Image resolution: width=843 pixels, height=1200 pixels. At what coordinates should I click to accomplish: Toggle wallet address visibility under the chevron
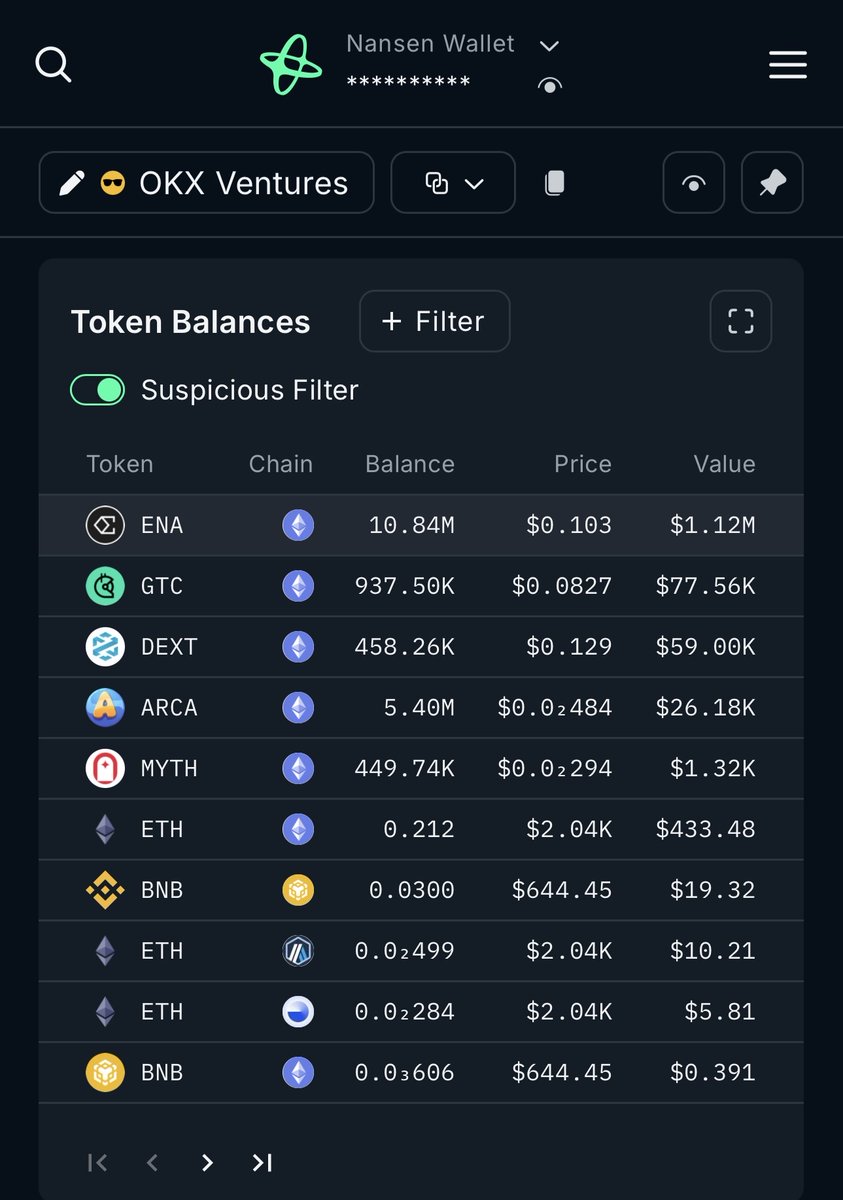coord(549,86)
